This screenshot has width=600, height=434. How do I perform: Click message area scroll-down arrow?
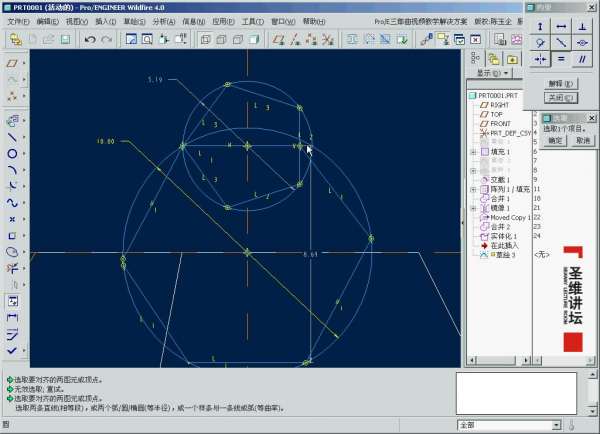tap(592, 410)
